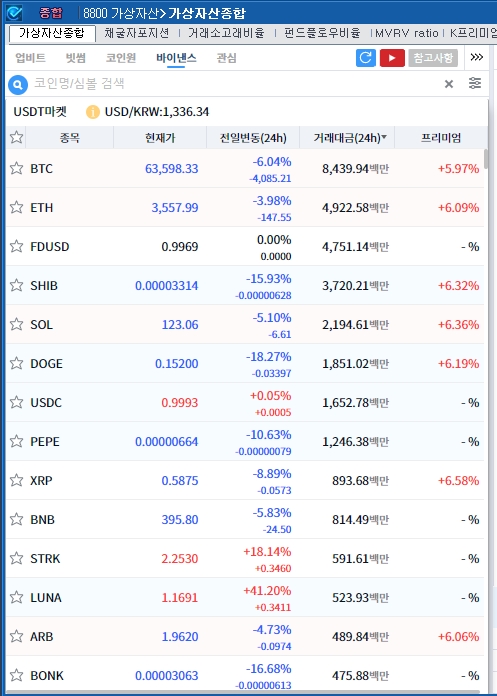Favorite BTC with its star
The height and width of the screenshot is (696, 497).
(x=16, y=168)
